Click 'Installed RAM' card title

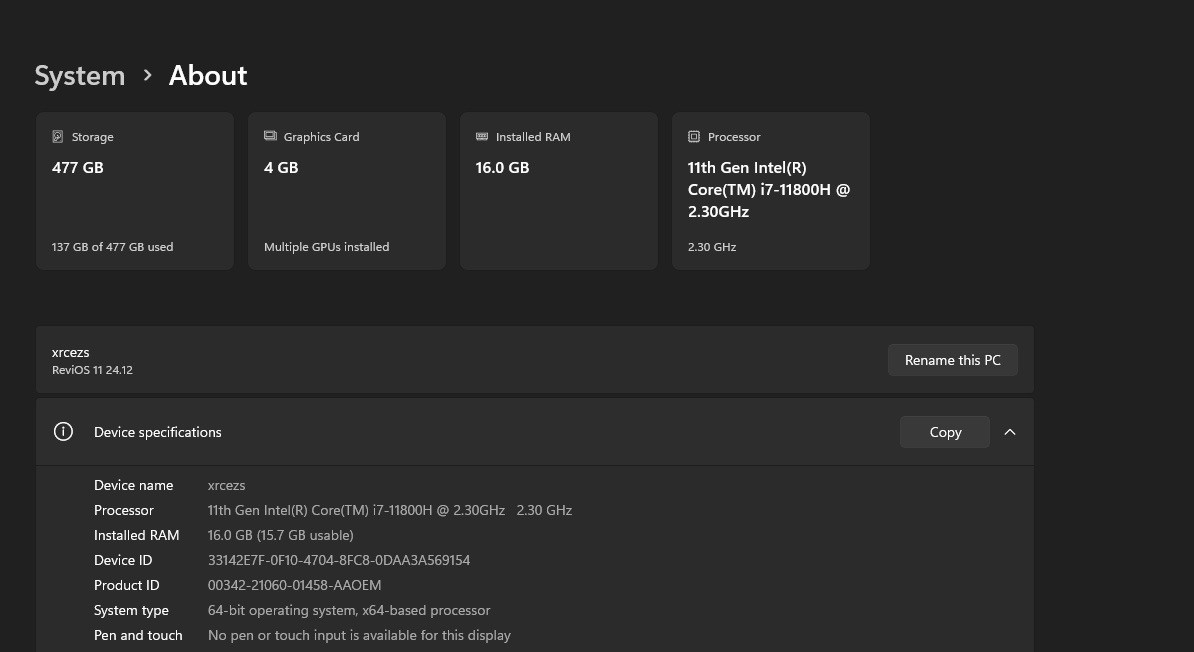[533, 137]
